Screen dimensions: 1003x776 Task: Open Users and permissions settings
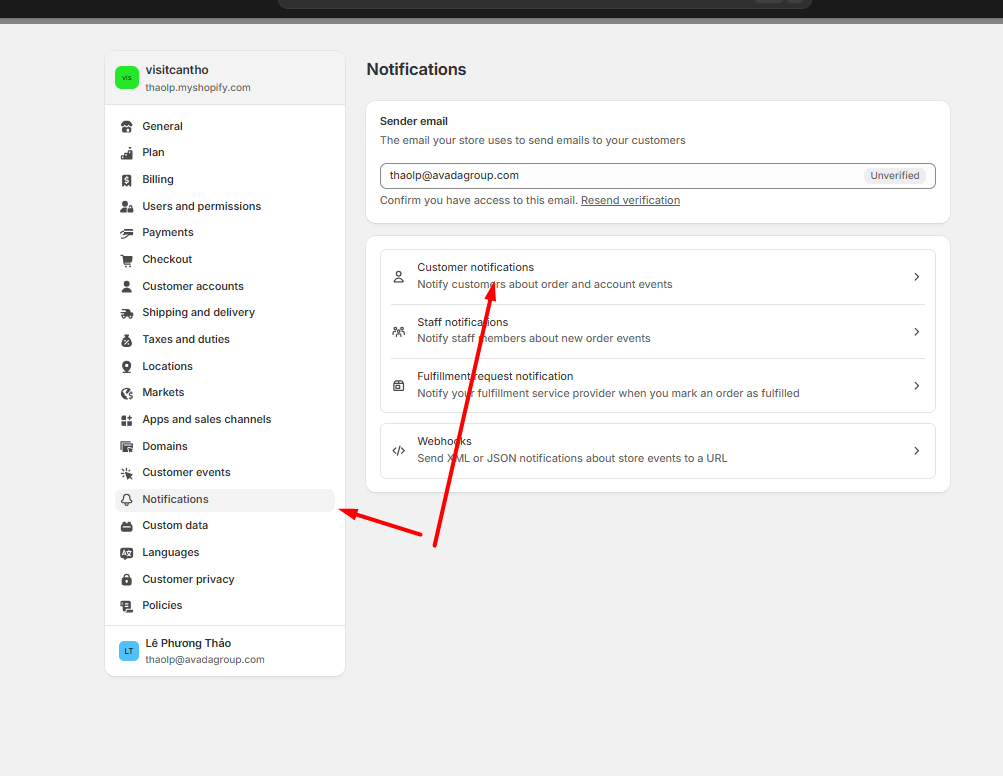pyautogui.click(x=201, y=206)
